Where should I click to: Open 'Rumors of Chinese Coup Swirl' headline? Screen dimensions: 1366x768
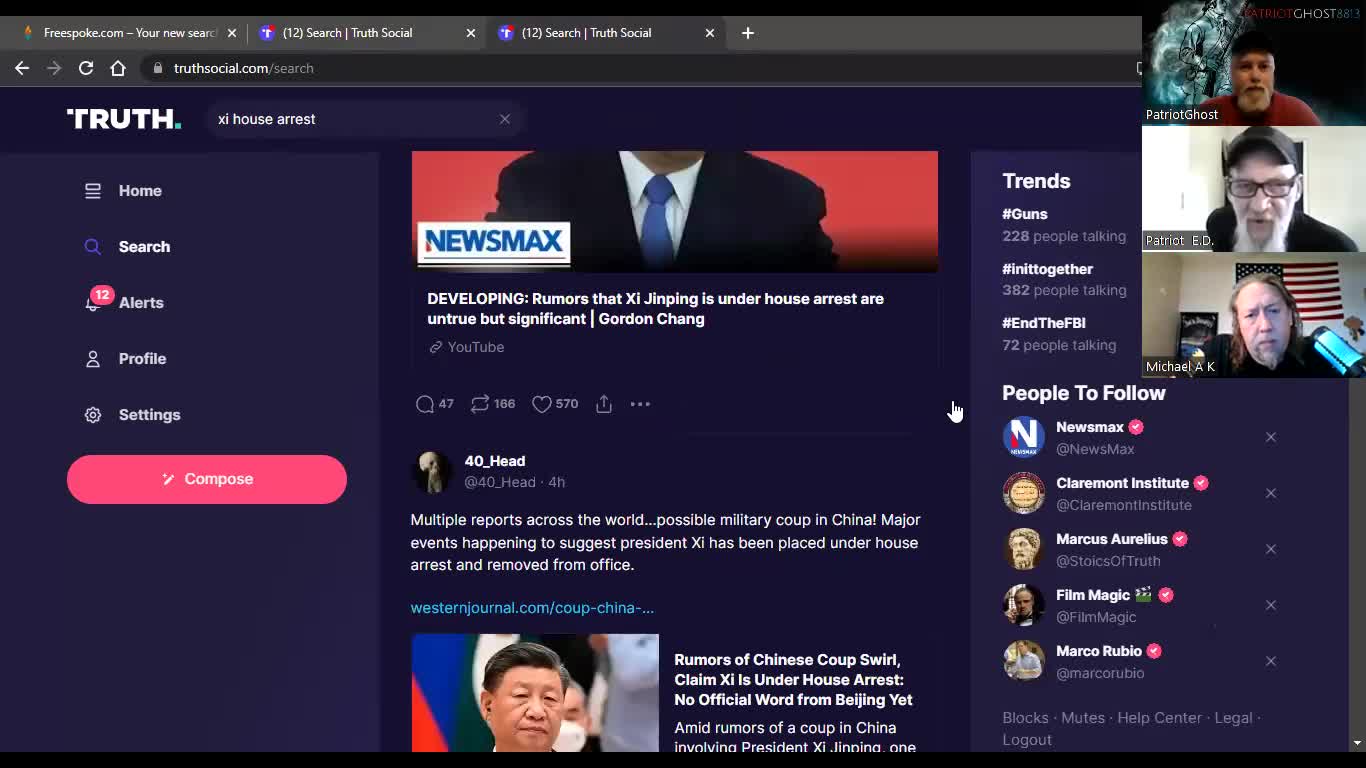(x=793, y=680)
